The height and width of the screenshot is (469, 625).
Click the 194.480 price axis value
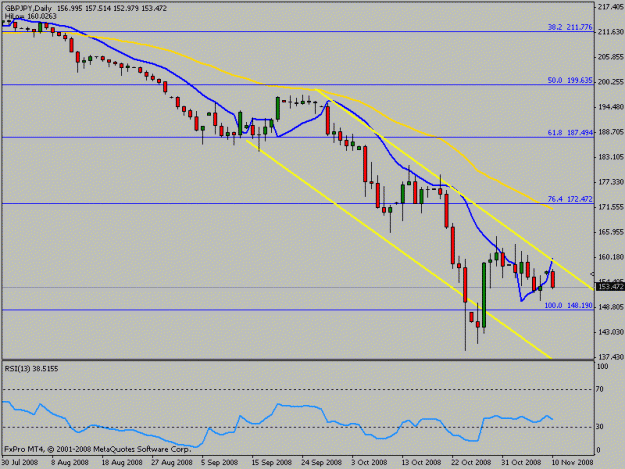point(610,107)
